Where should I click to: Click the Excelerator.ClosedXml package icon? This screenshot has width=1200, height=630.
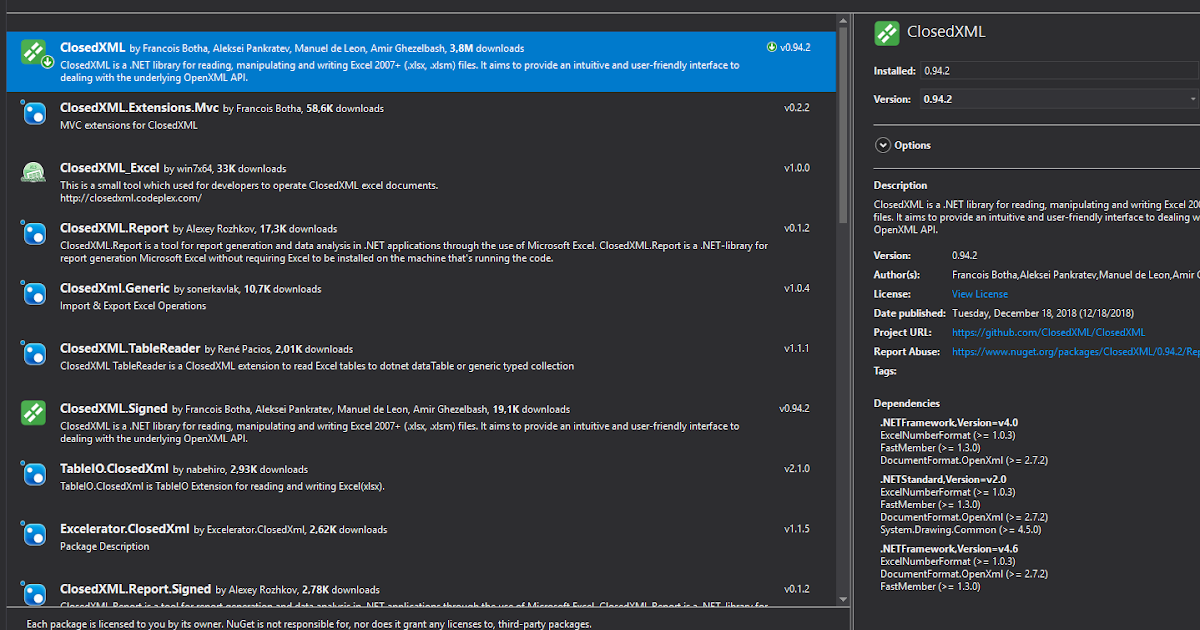pos(35,534)
